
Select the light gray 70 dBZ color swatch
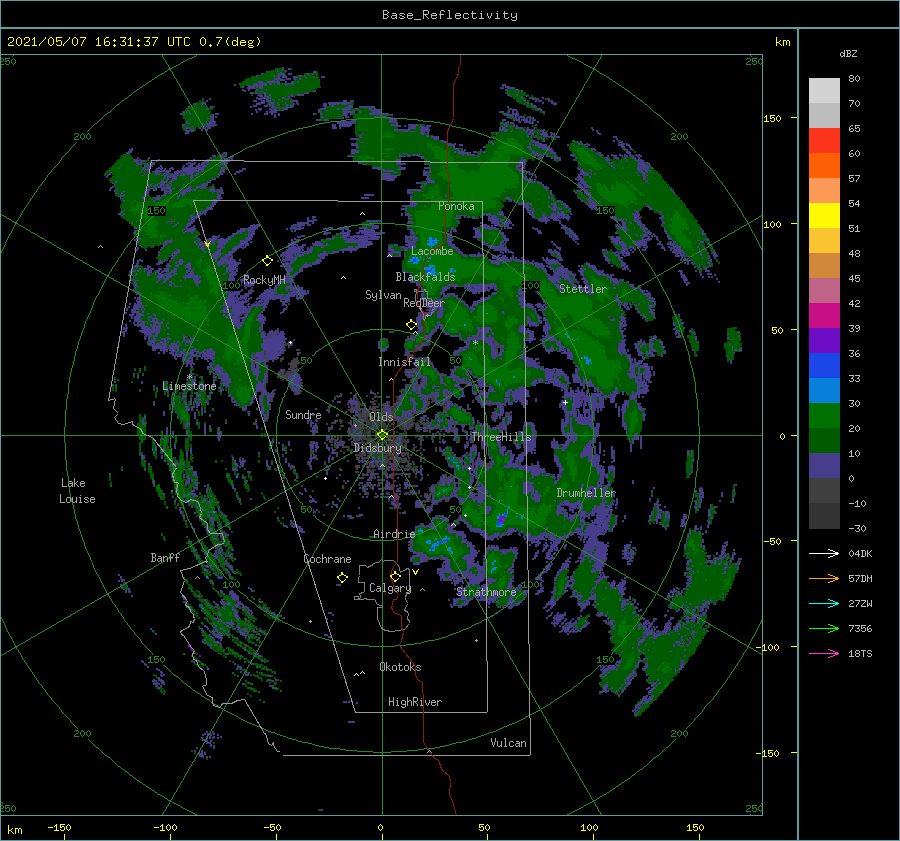pos(824,91)
